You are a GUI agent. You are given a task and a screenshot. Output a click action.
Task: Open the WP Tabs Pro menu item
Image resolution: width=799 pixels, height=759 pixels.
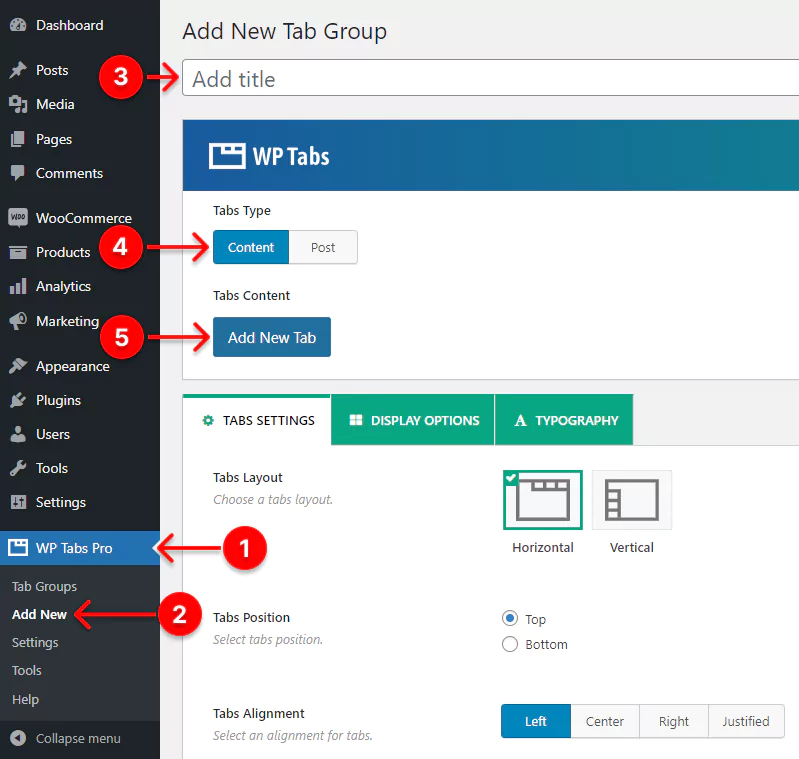[80, 548]
